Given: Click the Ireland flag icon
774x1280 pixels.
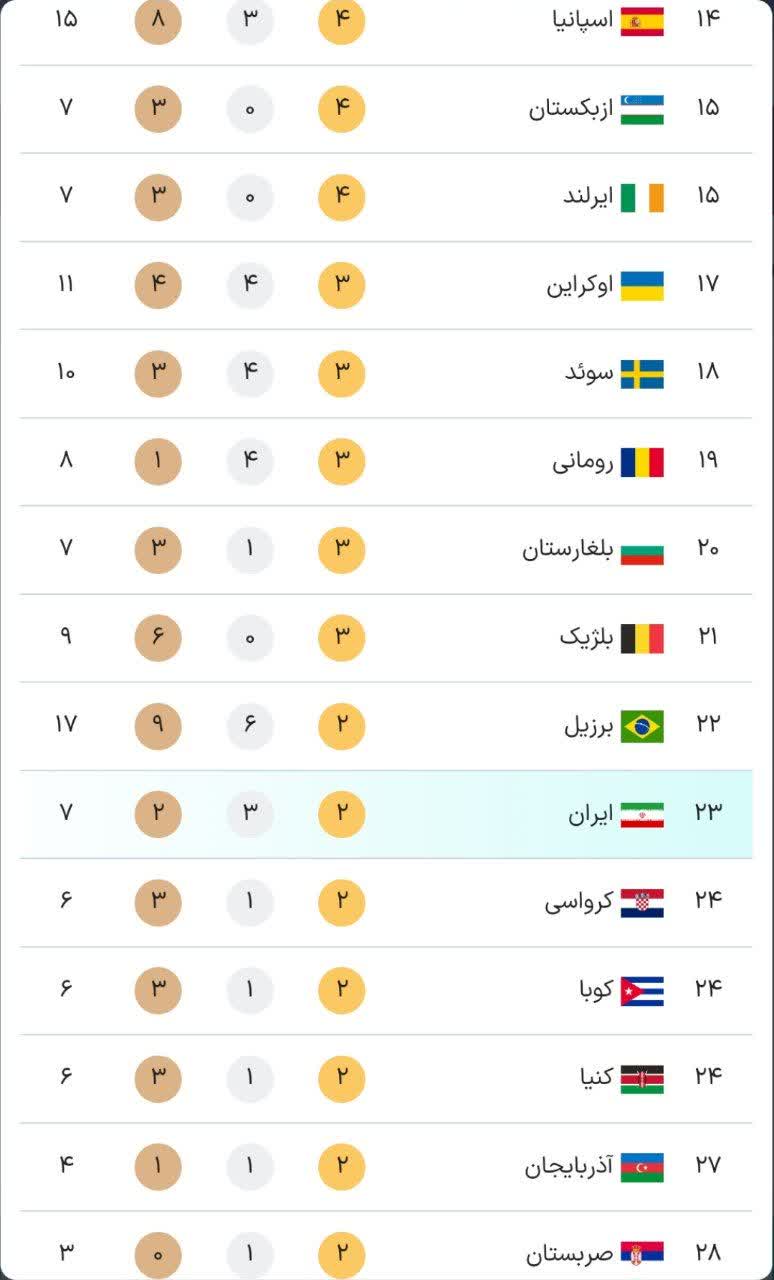Looking at the screenshot, I should [642, 197].
